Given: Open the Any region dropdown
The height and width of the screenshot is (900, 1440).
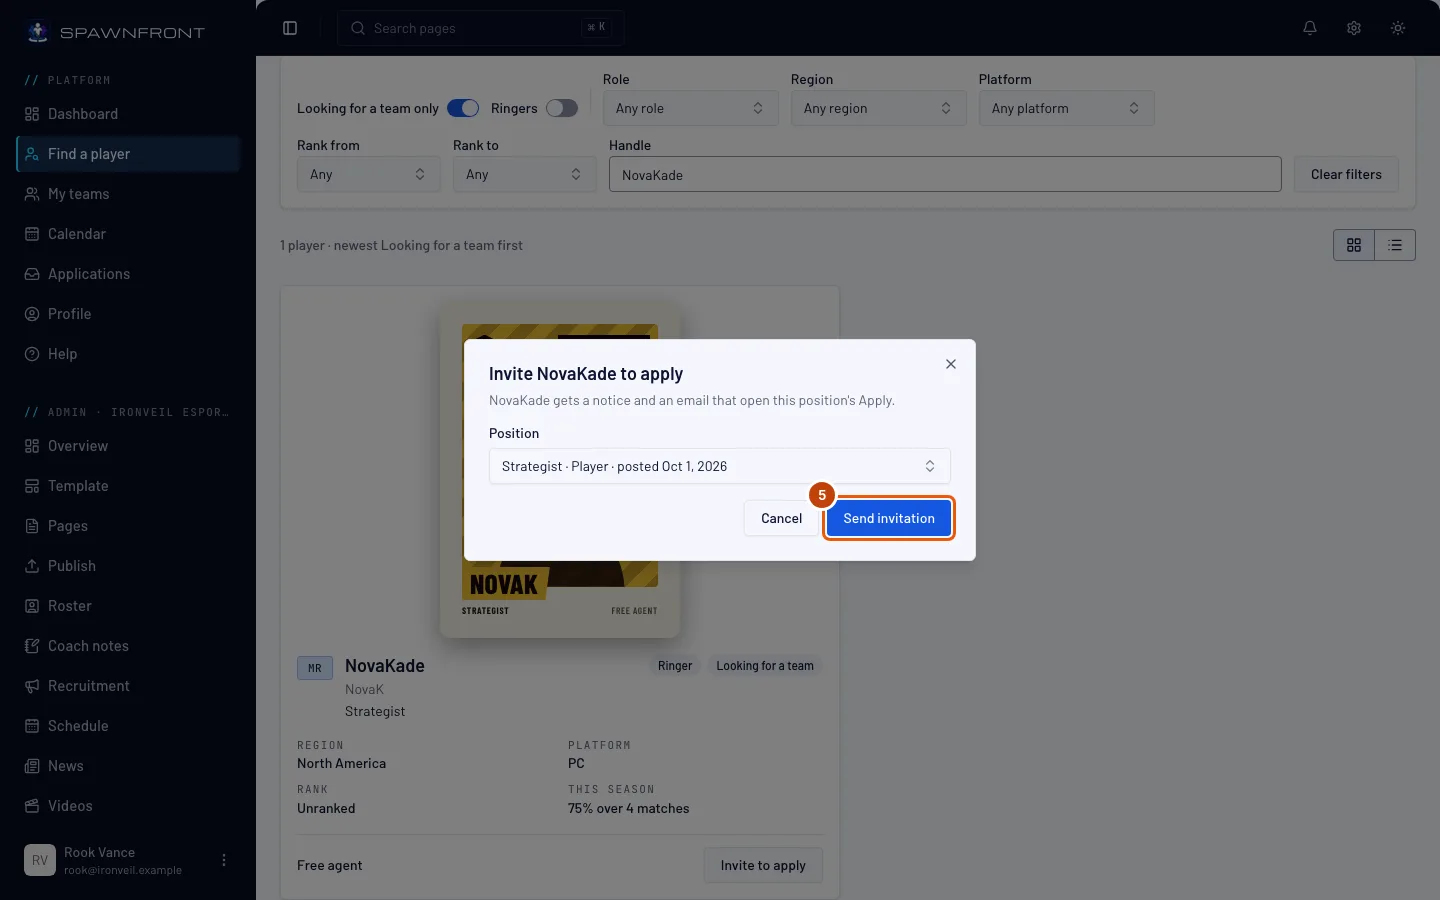Looking at the screenshot, I should pos(878,108).
